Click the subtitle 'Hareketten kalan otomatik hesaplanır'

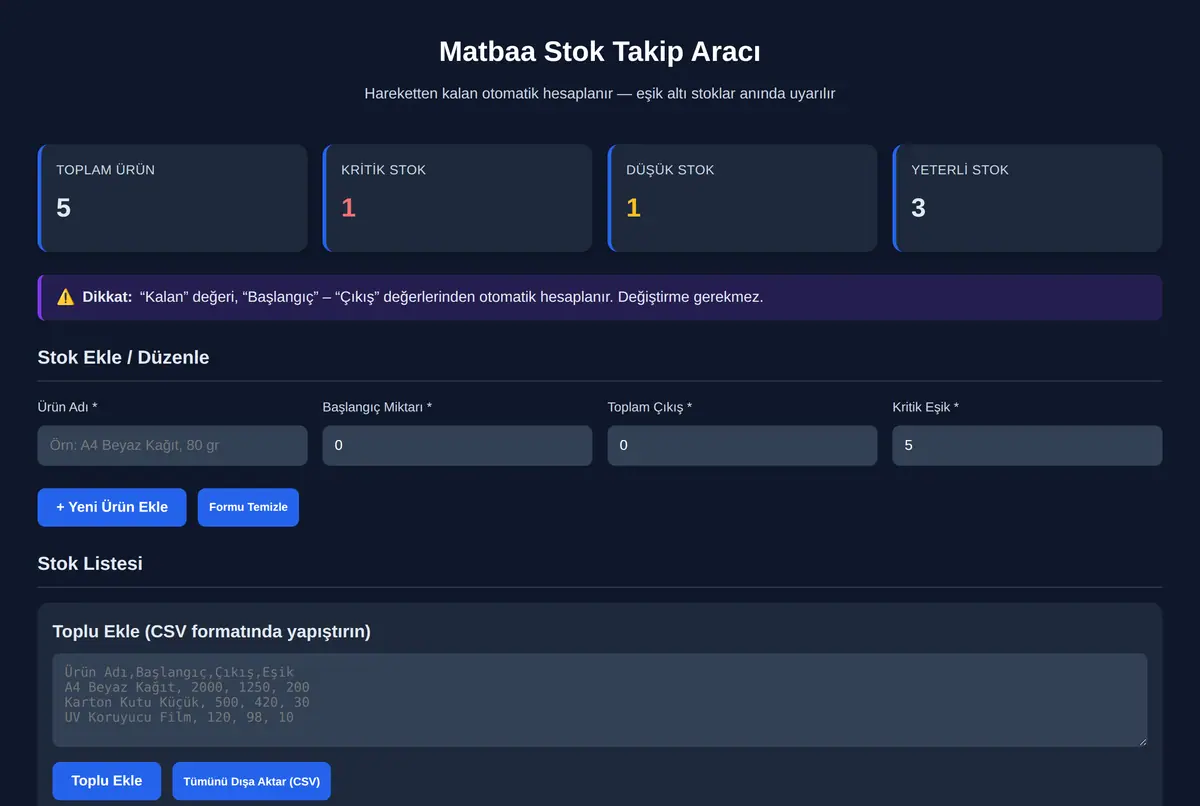pos(490,94)
